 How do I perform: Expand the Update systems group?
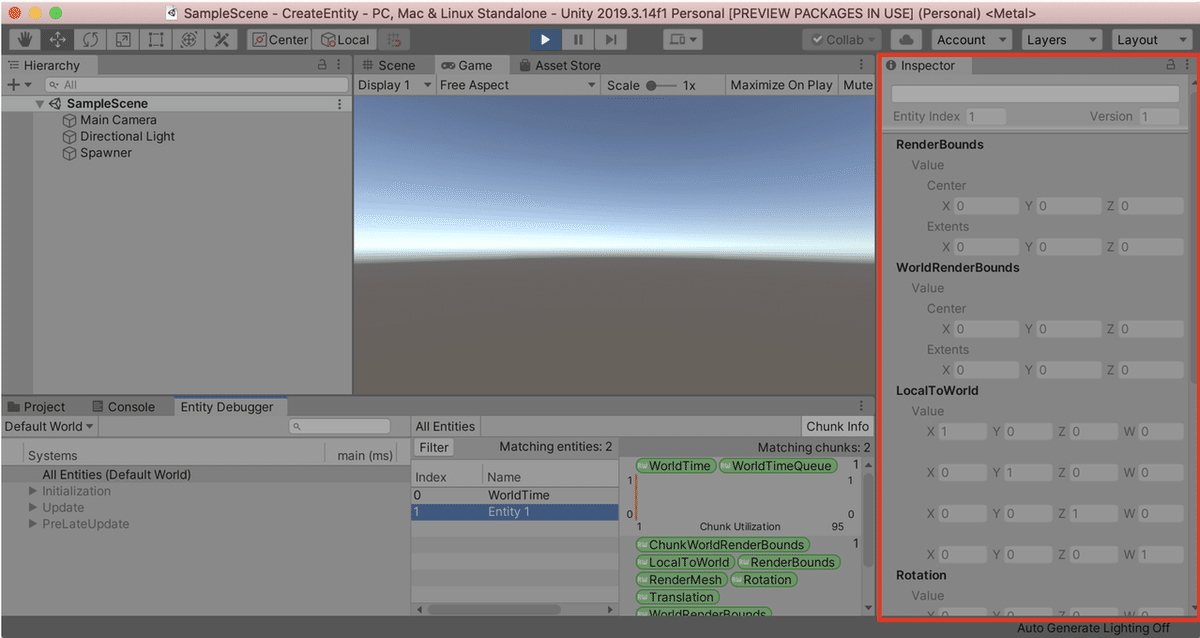point(33,507)
